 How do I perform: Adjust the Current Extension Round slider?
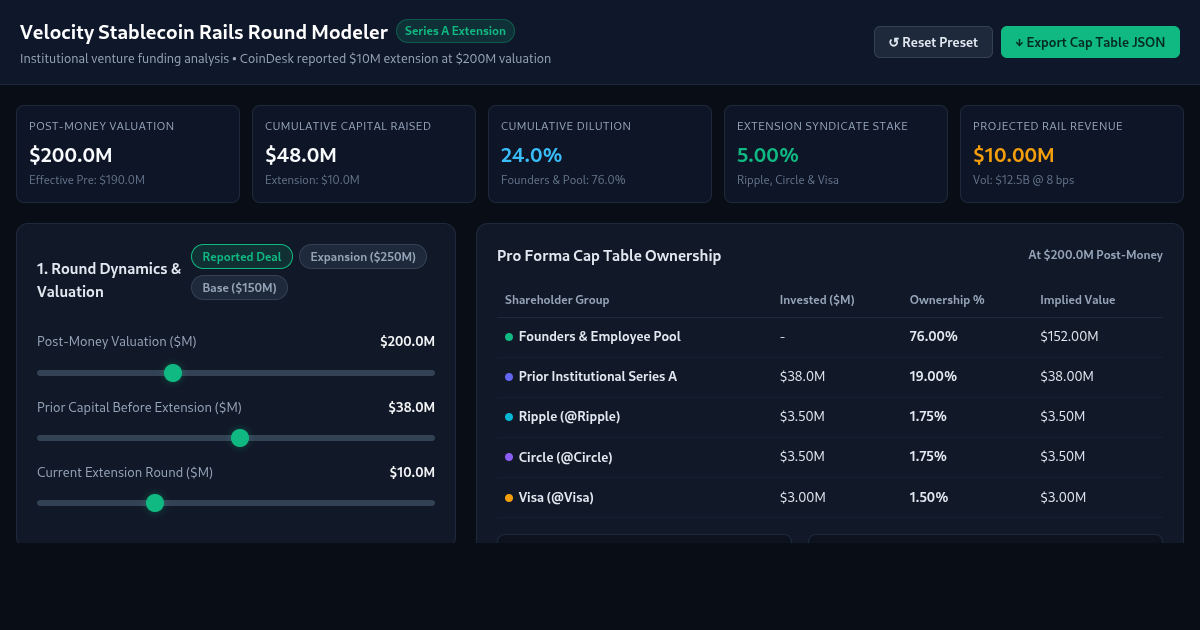[x=236, y=503]
